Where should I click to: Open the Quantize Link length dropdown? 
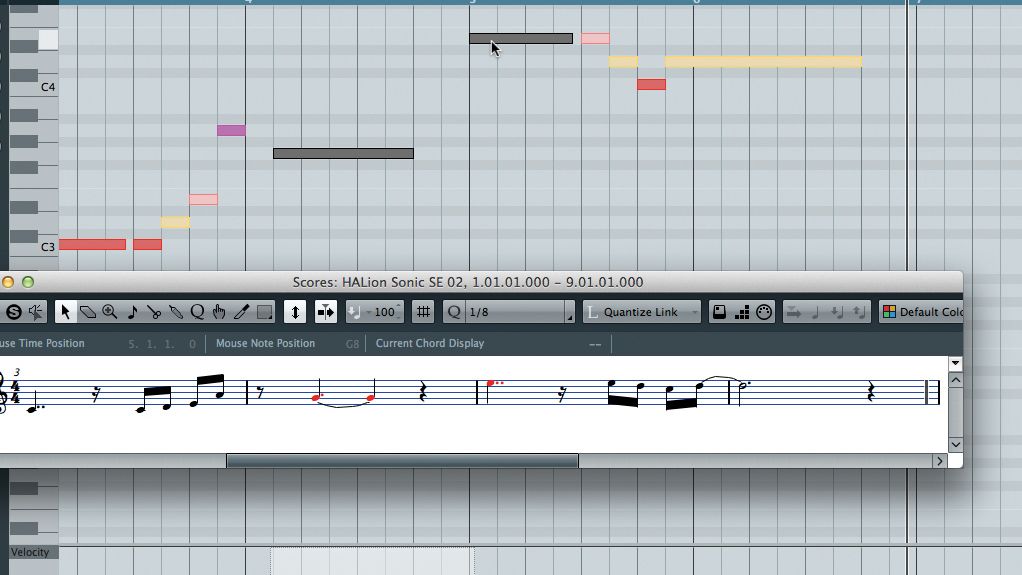pos(695,312)
